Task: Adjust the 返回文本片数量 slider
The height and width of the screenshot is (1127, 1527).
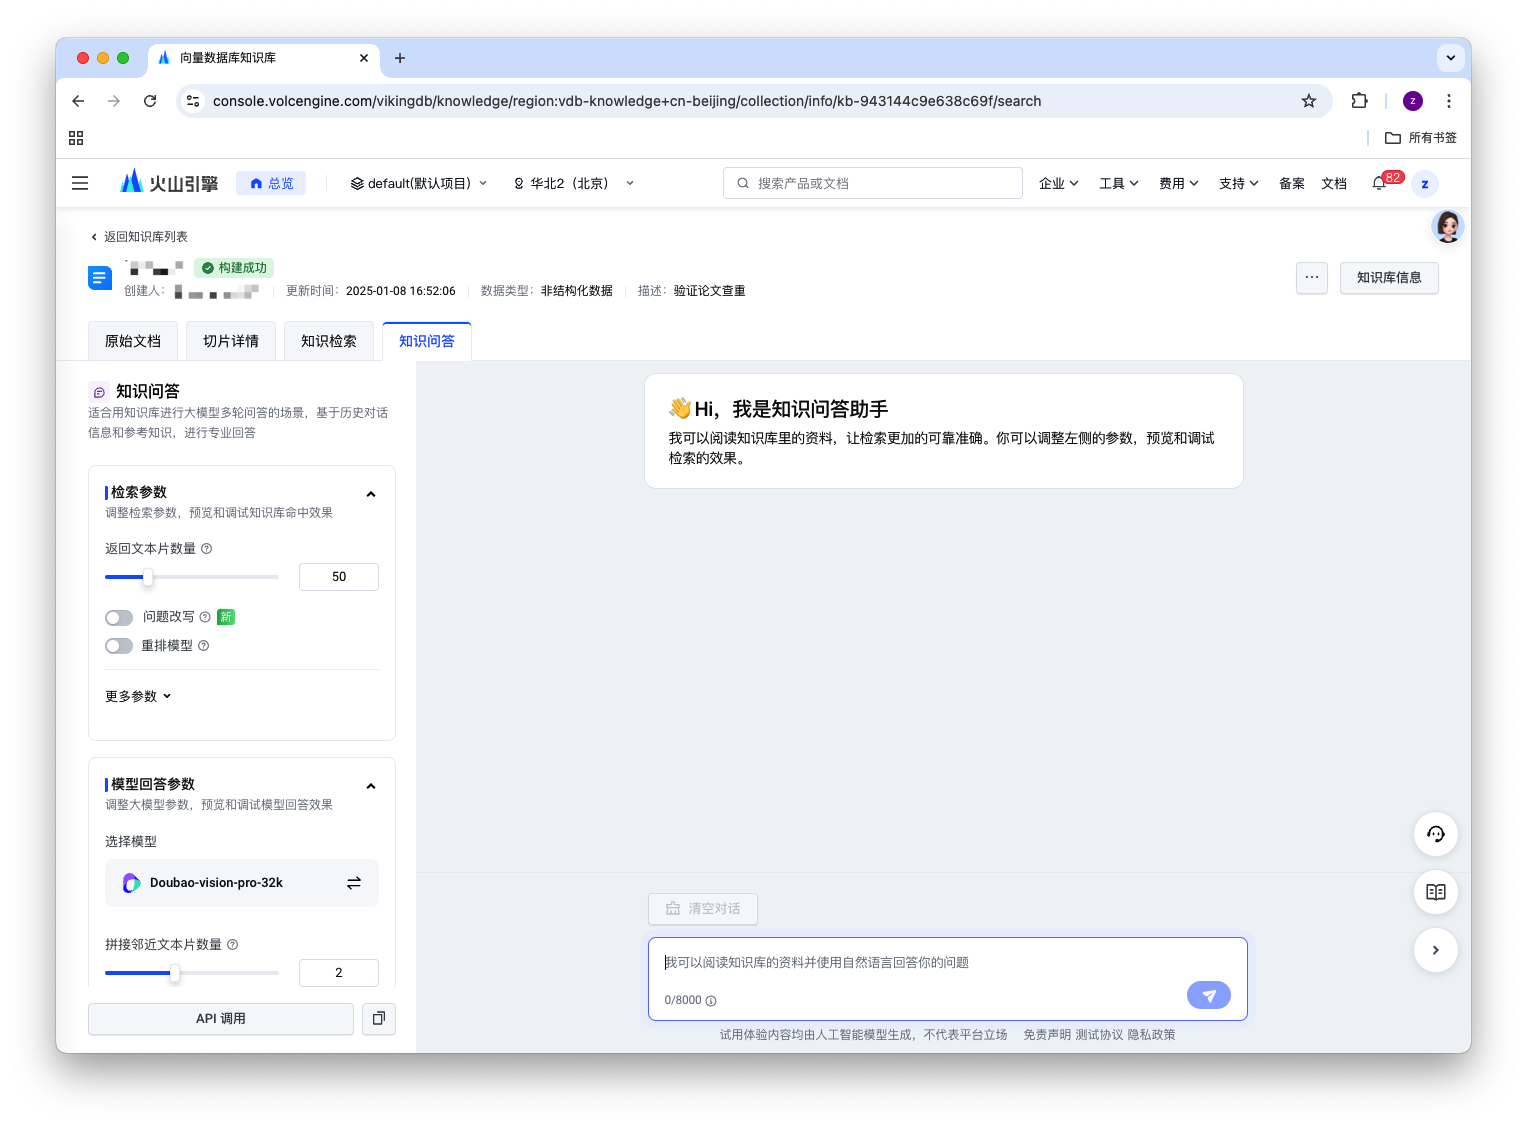Action: pyautogui.click(x=148, y=577)
